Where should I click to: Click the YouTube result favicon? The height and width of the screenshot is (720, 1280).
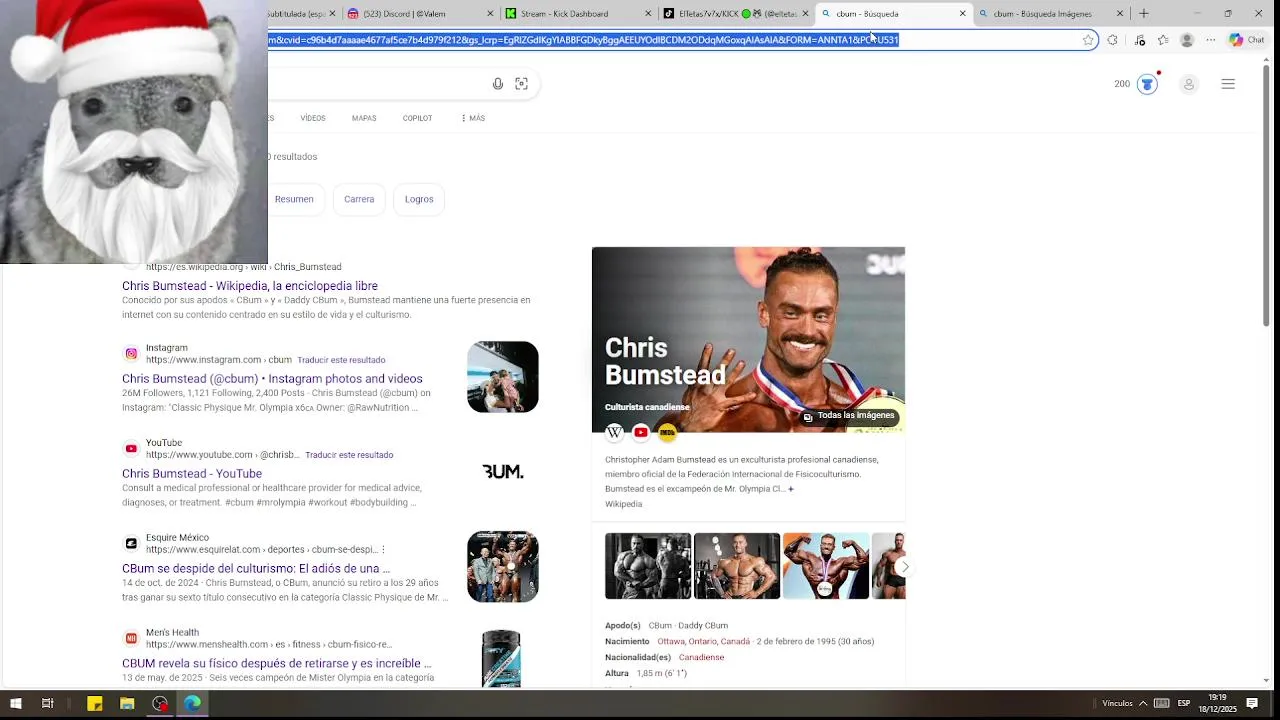pyautogui.click(x=131, y=449)
